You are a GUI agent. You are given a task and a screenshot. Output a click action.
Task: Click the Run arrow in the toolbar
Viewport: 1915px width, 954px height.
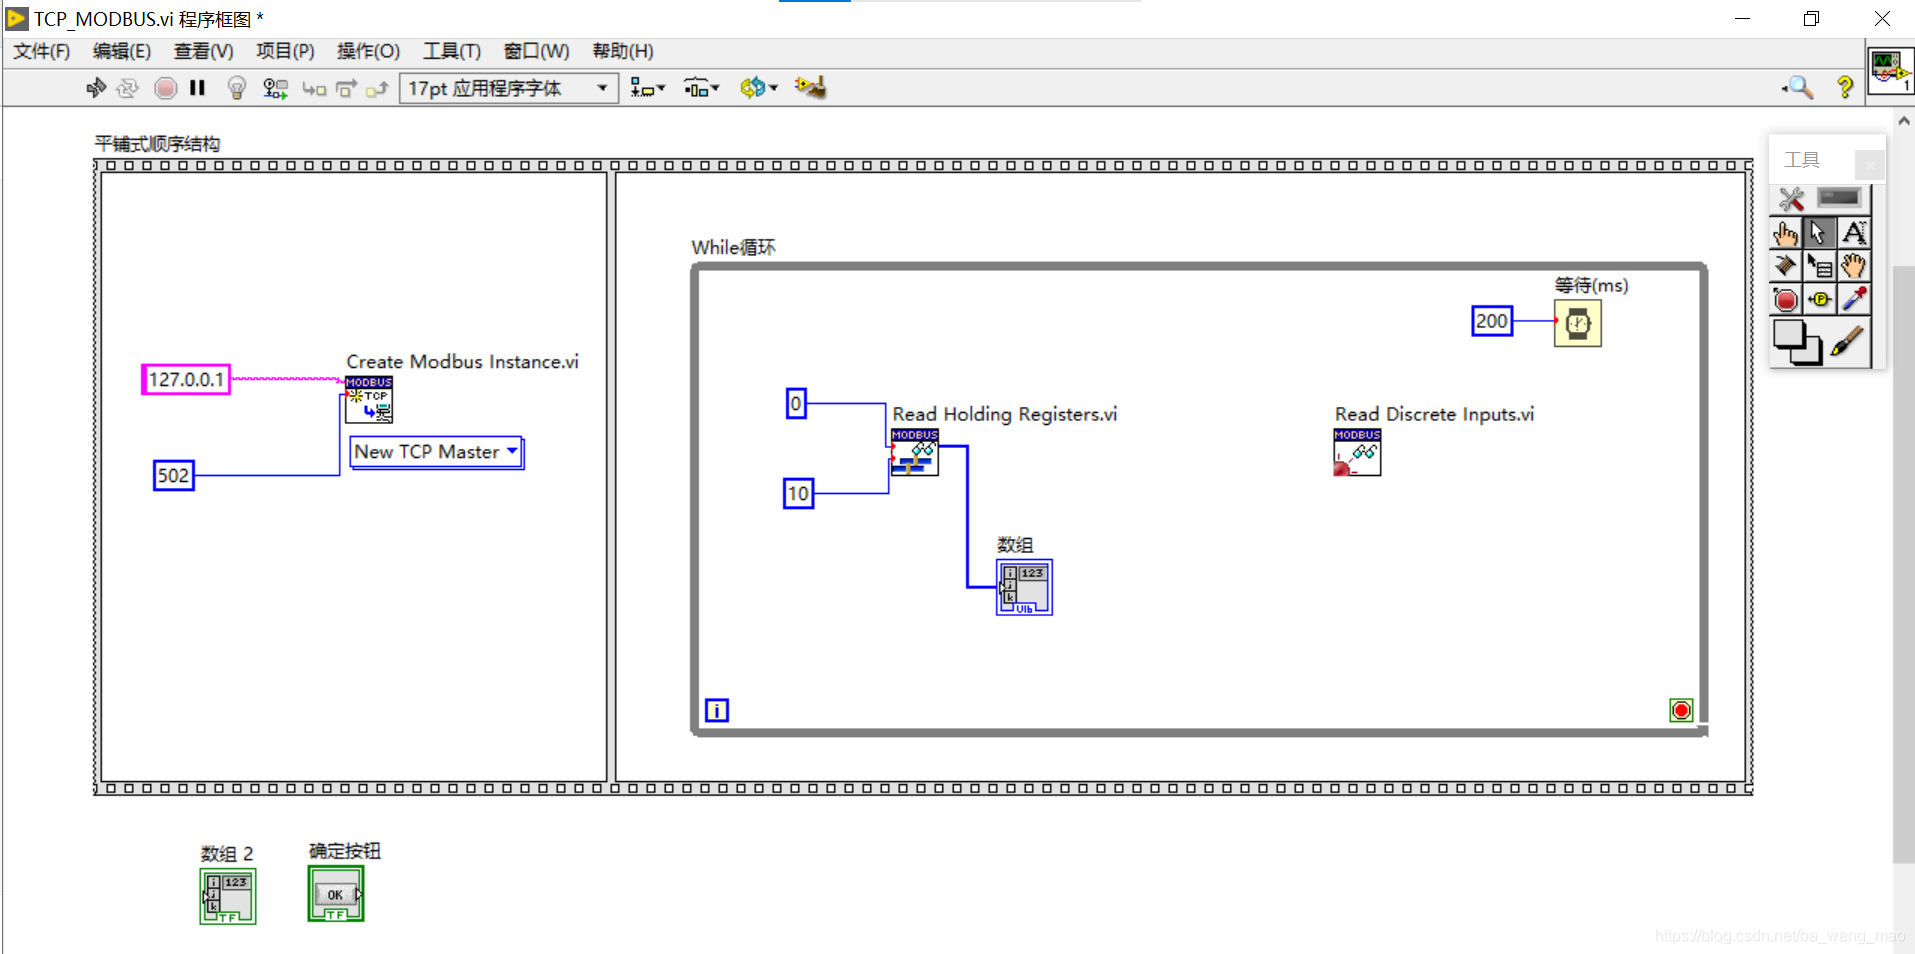[x=96, y=88]
